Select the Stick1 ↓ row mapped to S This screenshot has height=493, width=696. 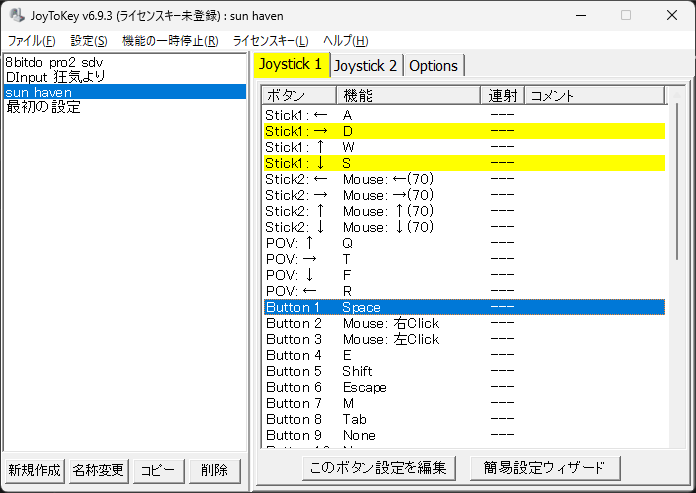point(464,163)
